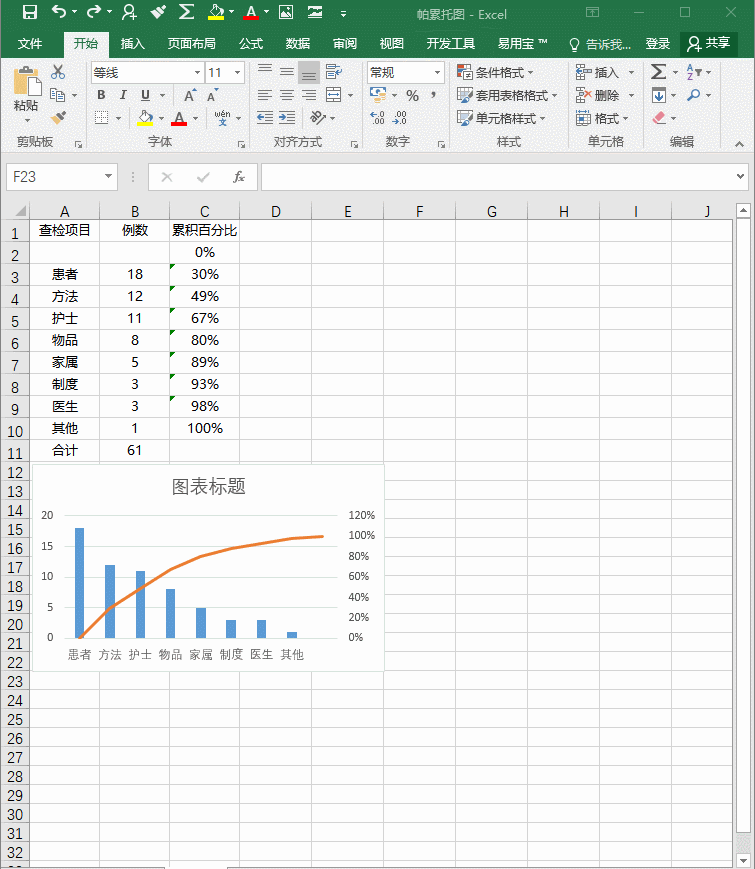Apply Comma Style number format

click(x=433, y=95)
